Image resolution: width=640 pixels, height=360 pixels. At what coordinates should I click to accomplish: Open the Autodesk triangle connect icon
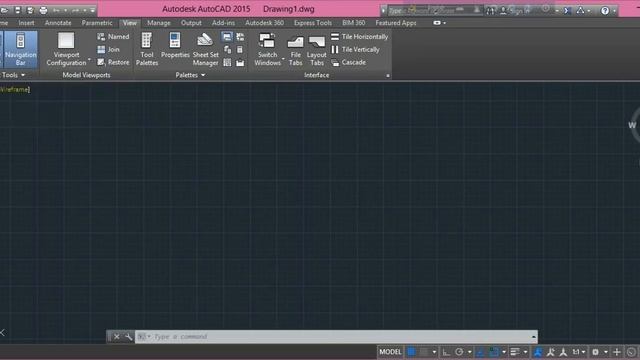tap(580, 11)
